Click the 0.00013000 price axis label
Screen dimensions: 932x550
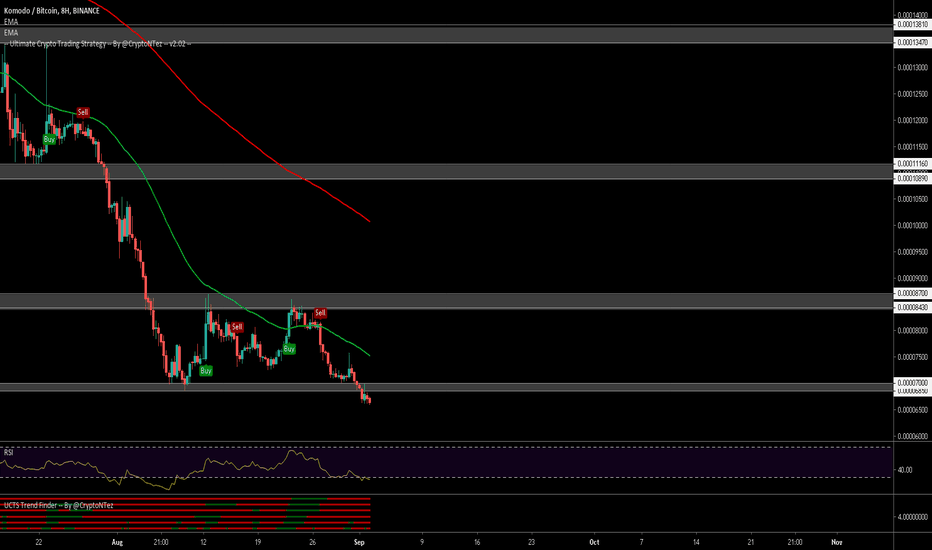912,67
